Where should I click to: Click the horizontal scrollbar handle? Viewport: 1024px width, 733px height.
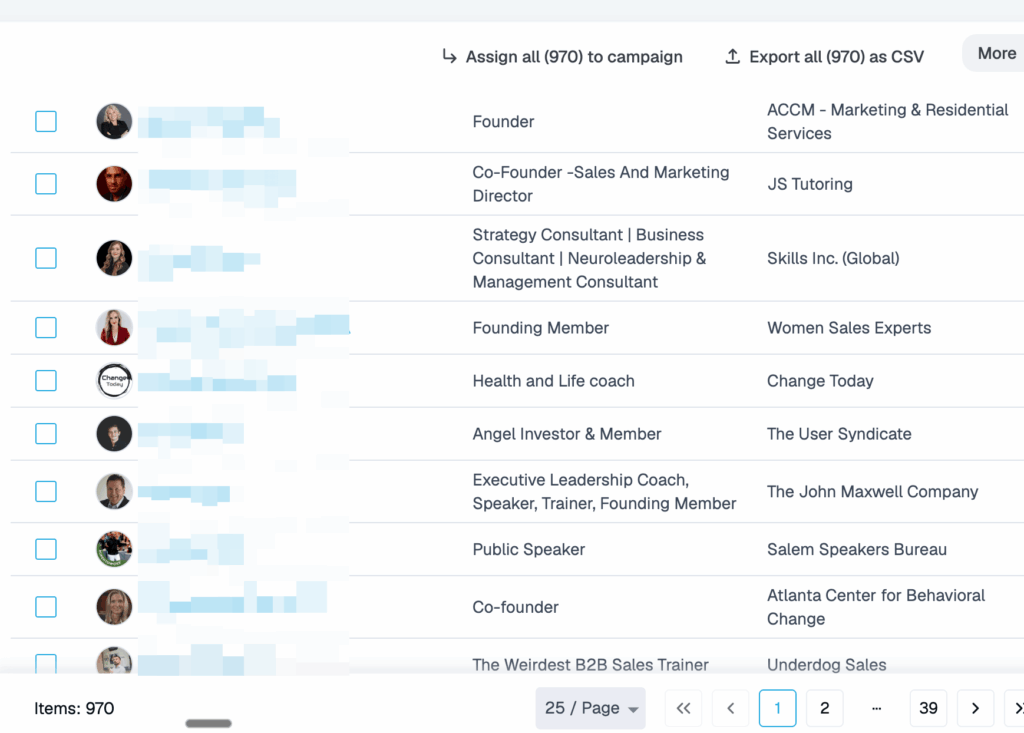point(208,723)
